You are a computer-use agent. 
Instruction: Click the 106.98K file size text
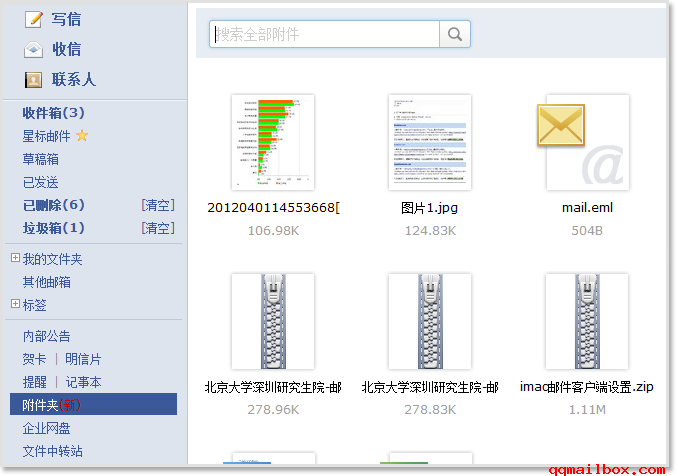click(273, 230)
